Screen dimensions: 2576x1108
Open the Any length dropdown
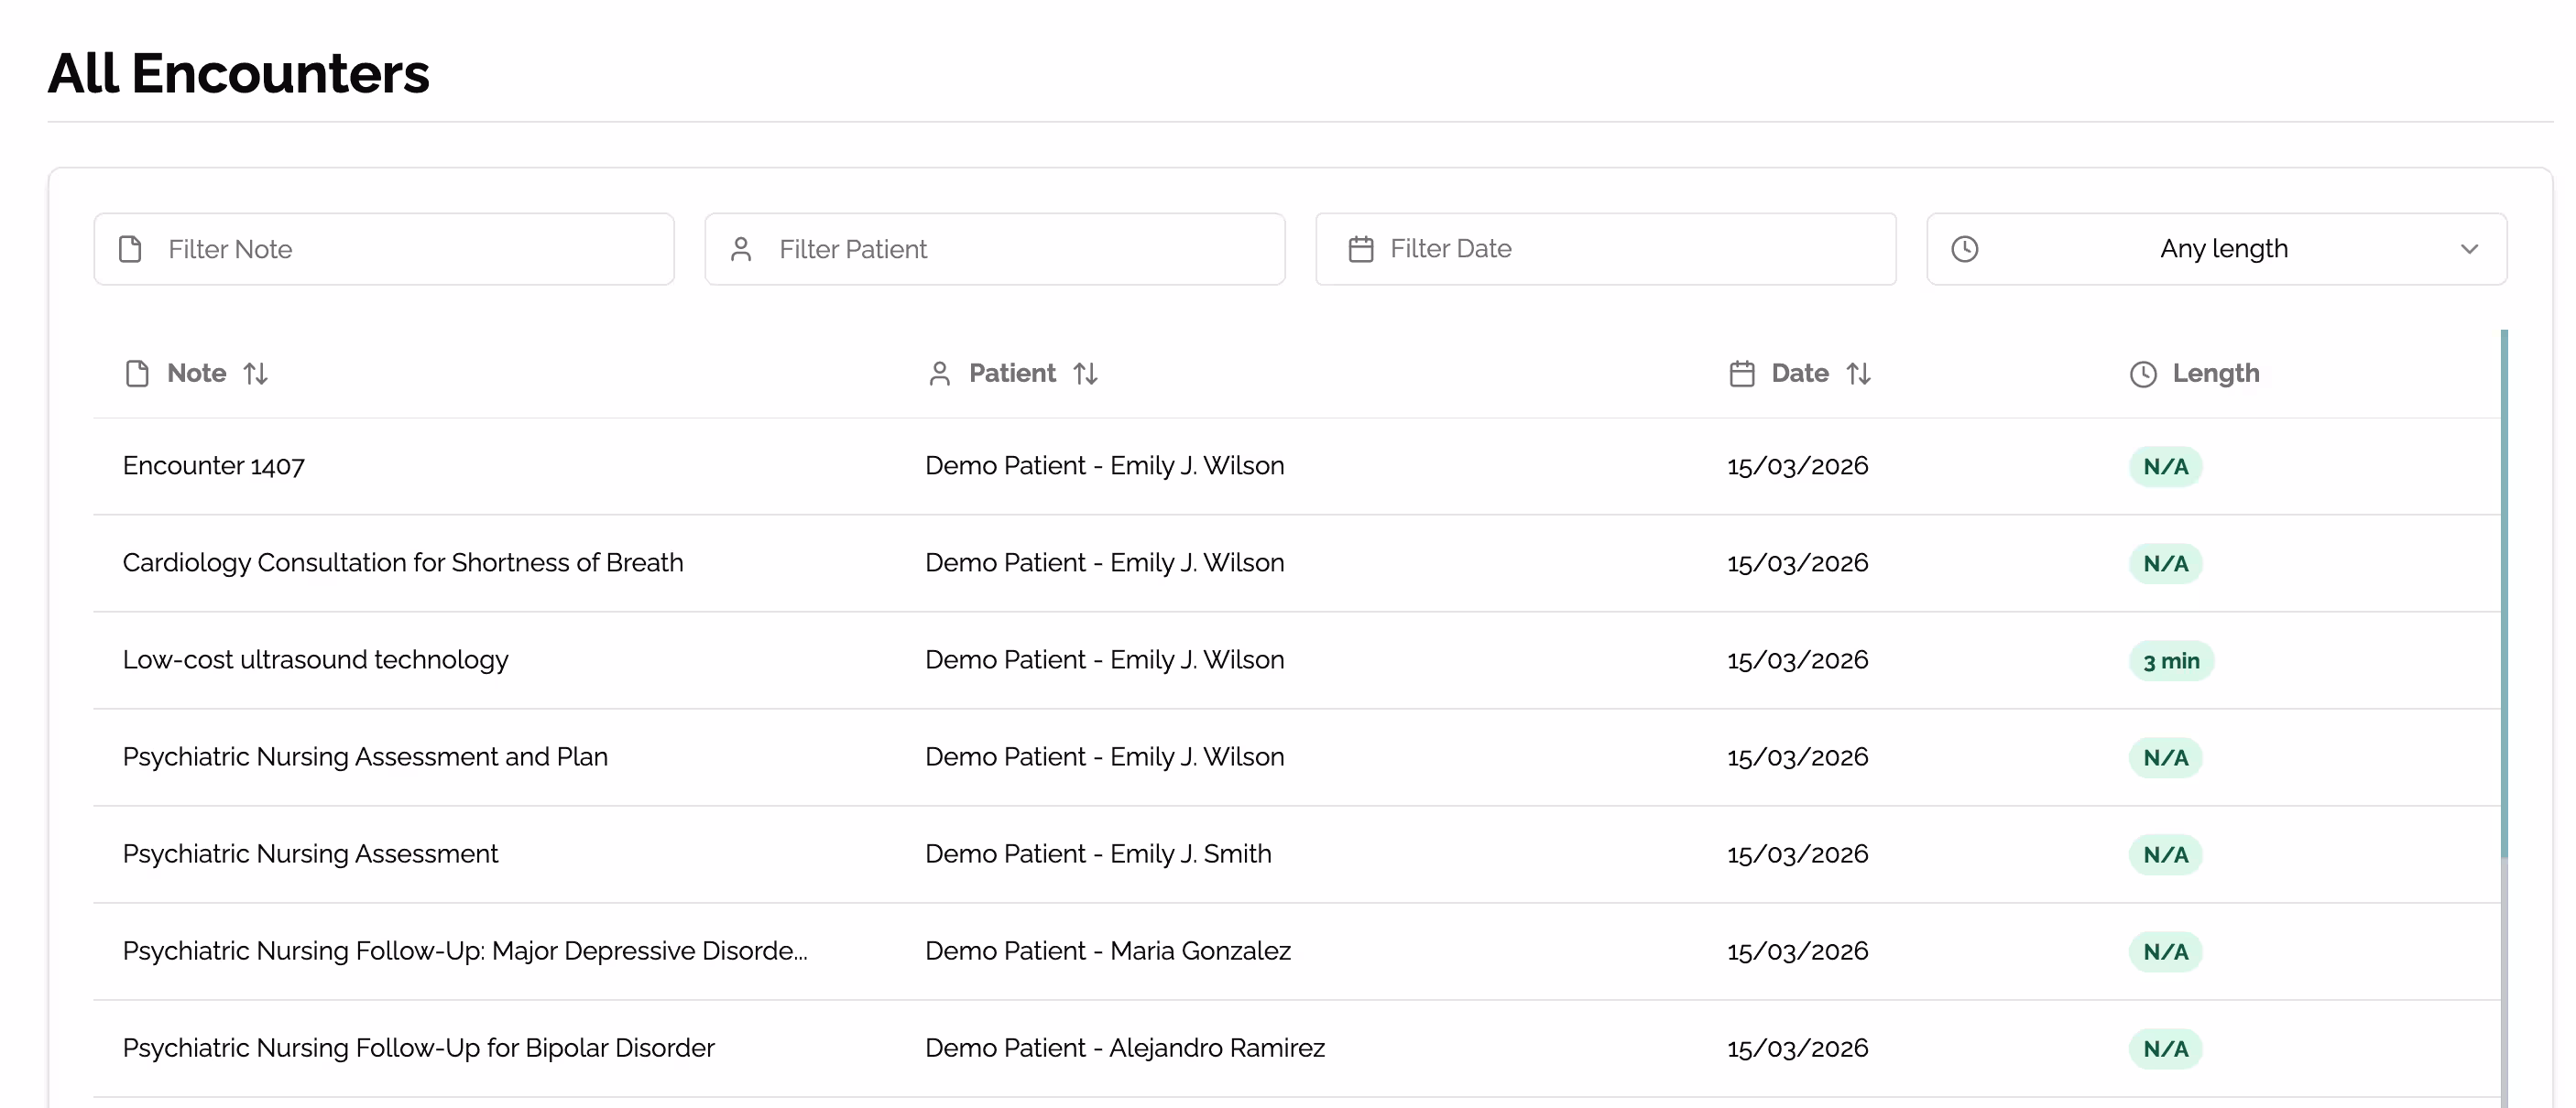2217,249
